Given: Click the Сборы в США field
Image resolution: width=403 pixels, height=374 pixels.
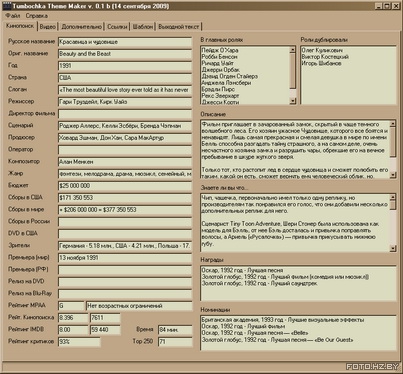Looking at the screenshot, I should [x=125, y=198].
